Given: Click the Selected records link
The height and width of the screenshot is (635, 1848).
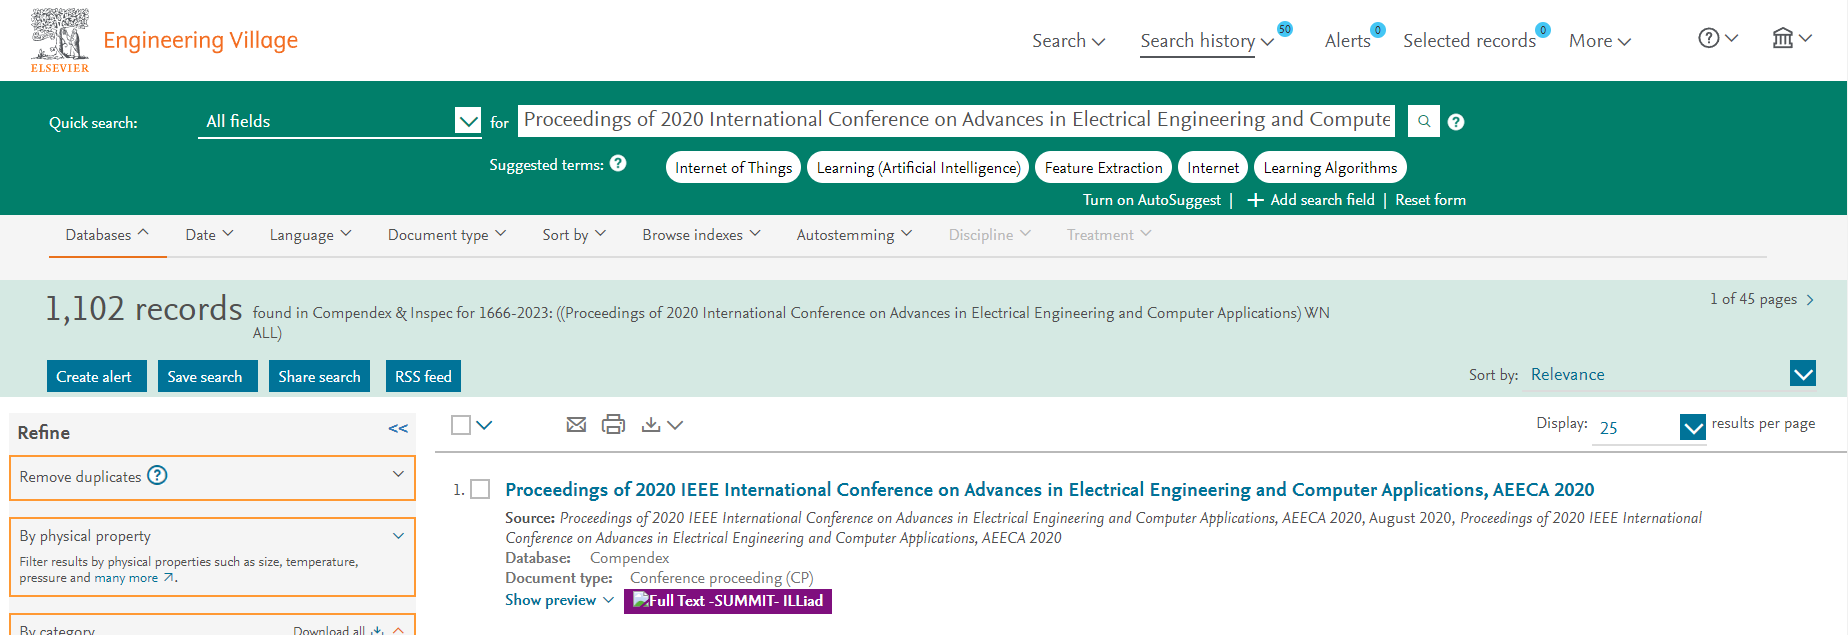Looking at the screenshot, I should pos(1469,41).
